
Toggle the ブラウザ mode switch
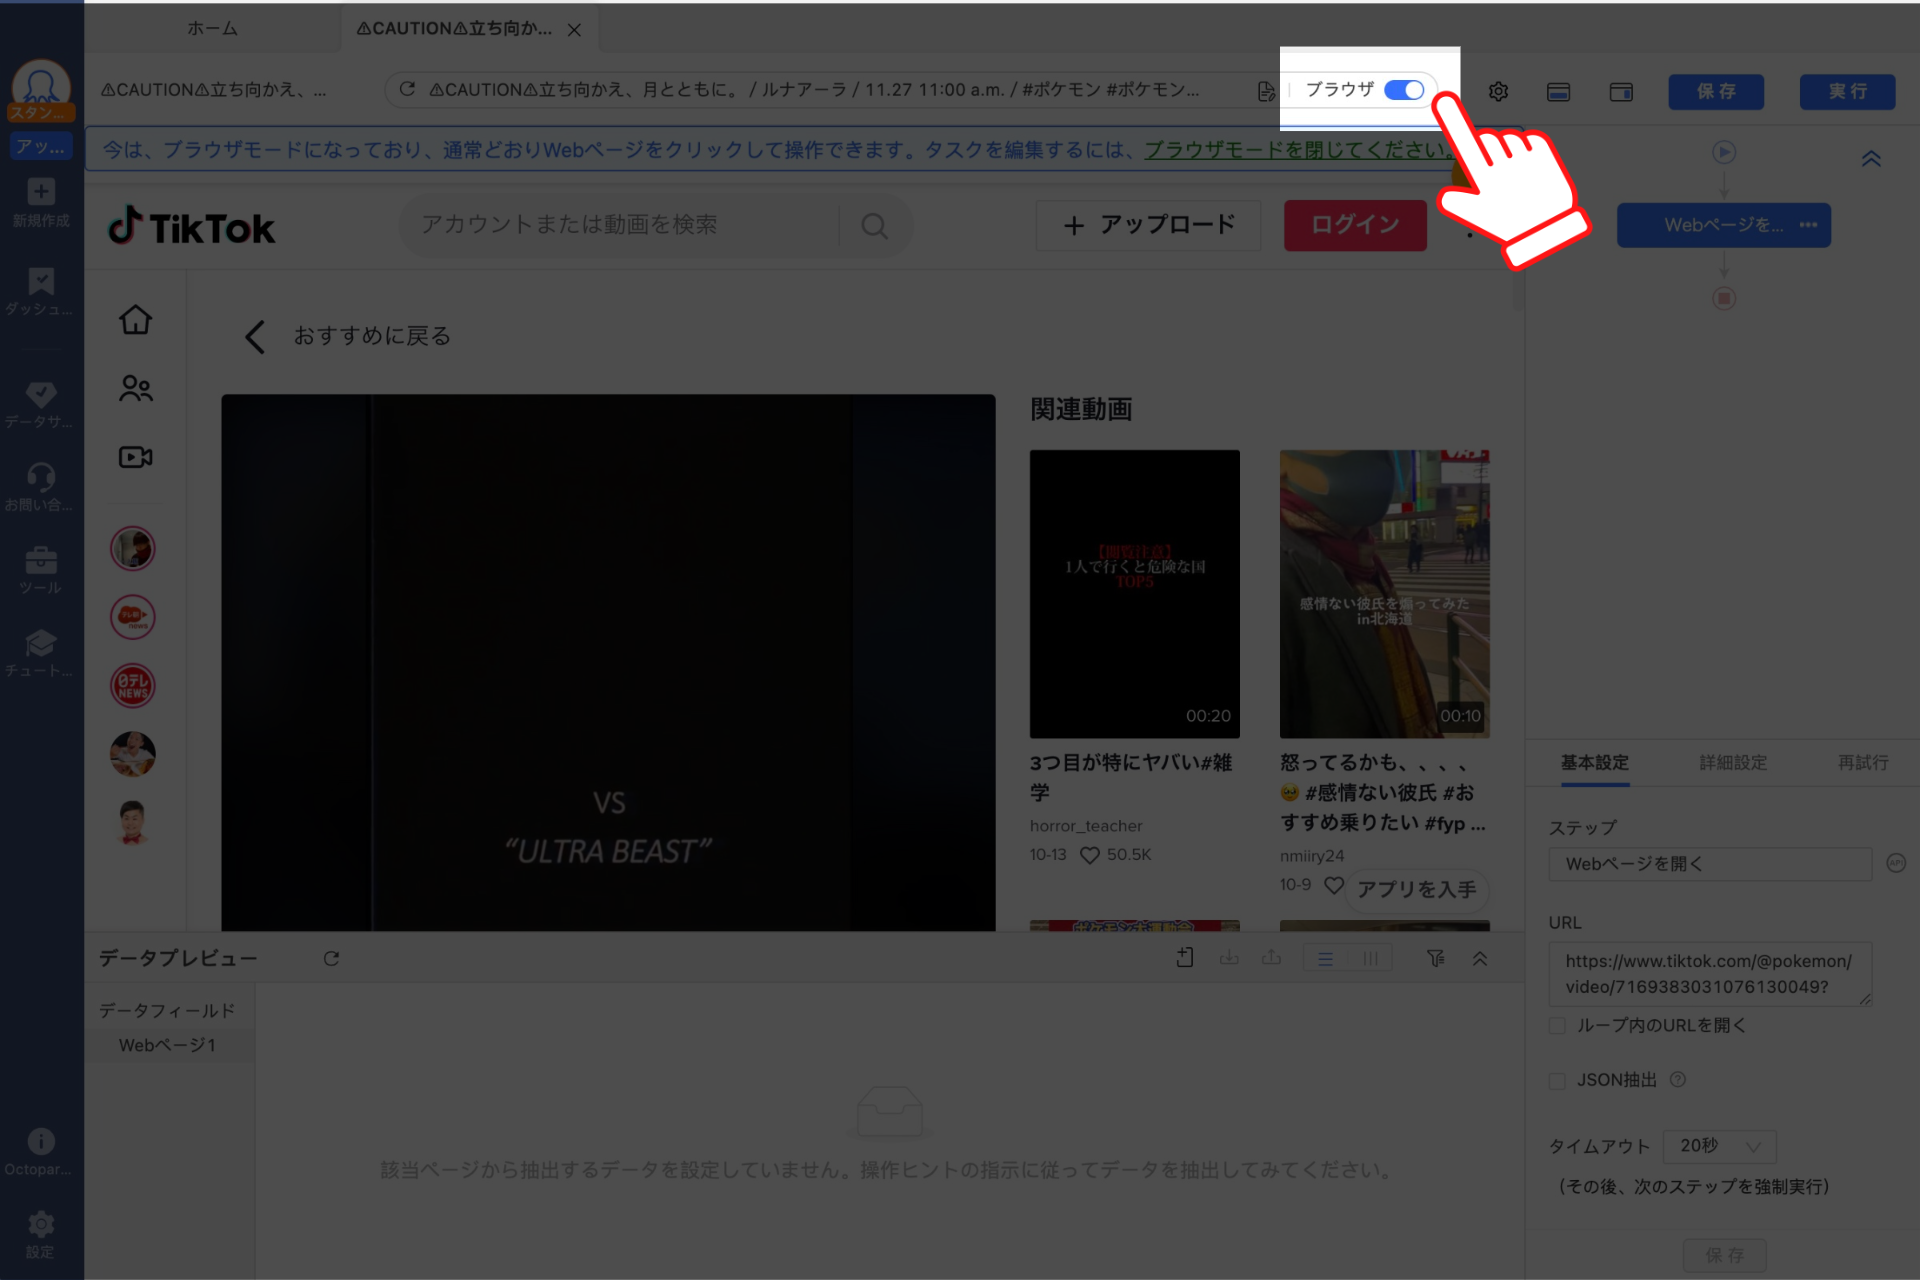point(1404,90)
